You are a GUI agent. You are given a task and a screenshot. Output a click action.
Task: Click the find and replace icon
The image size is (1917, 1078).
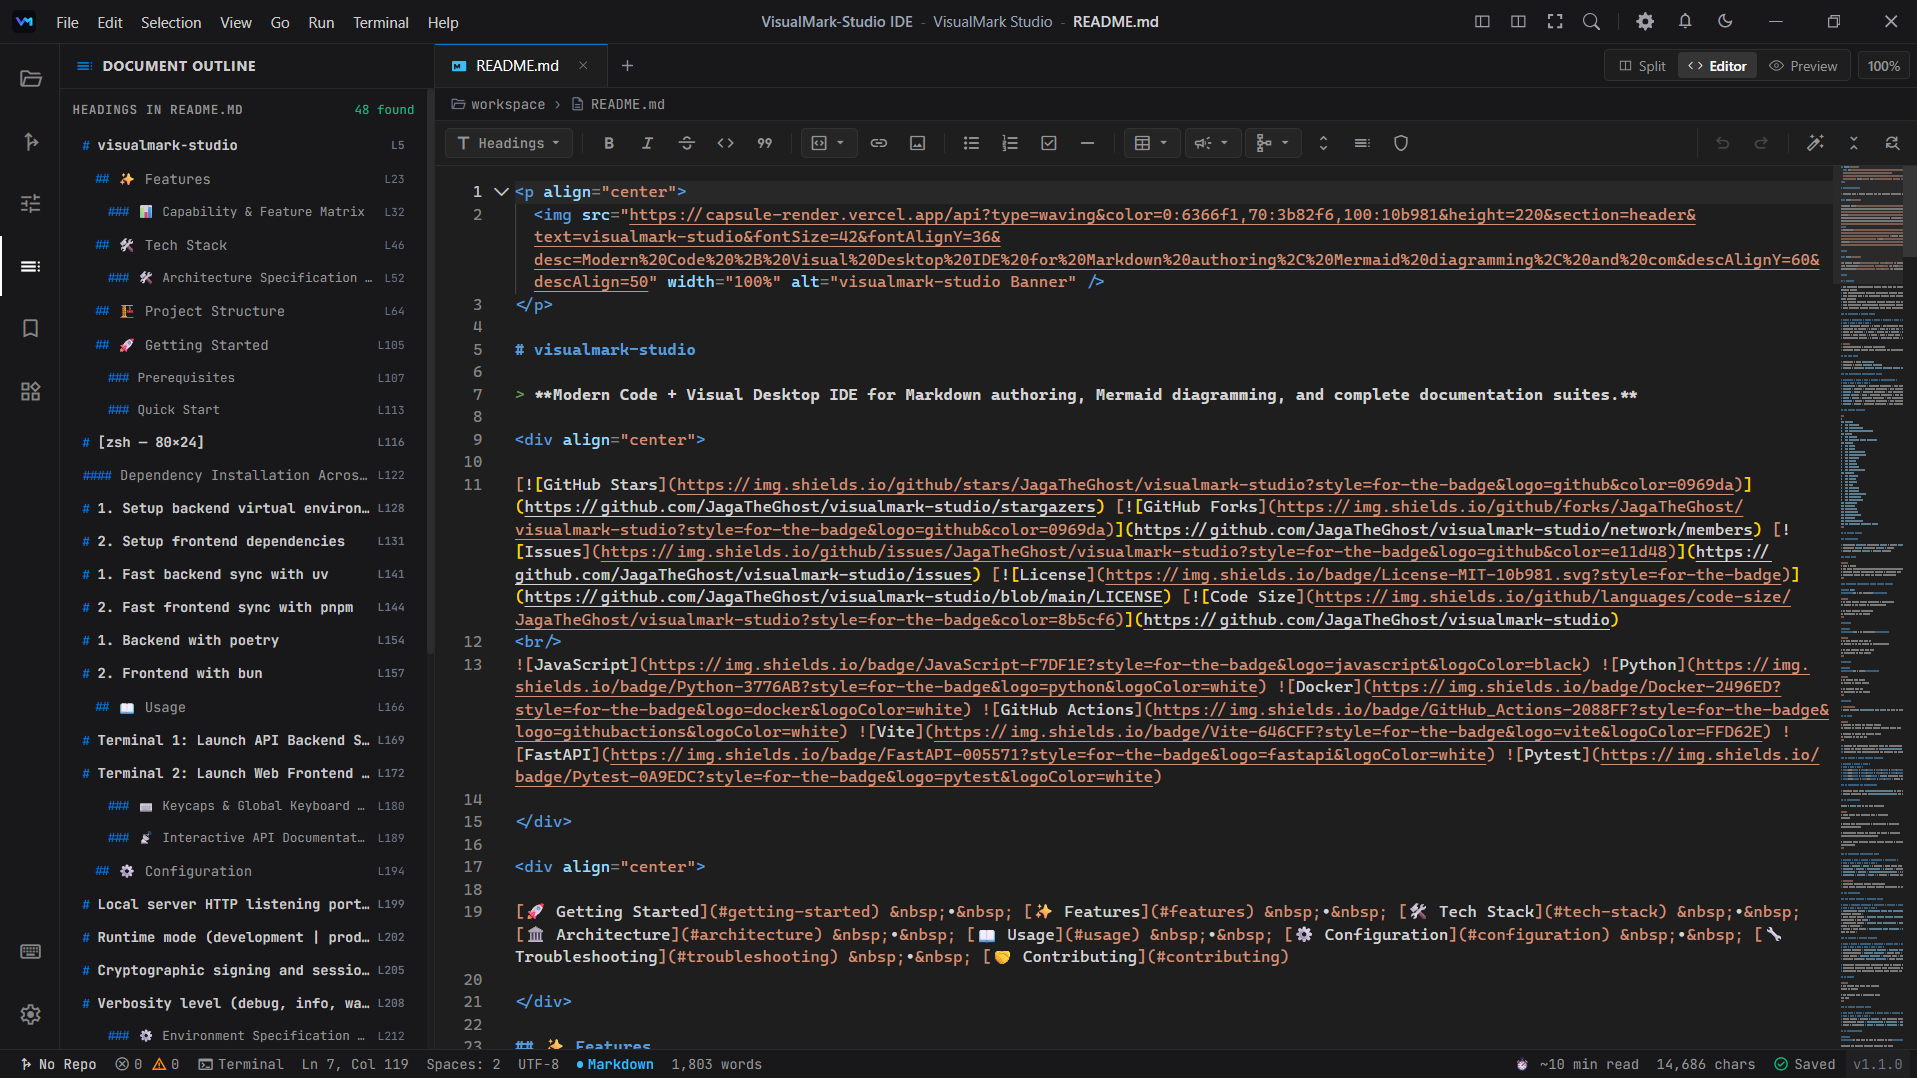pyautogui.click(x=1892, y=143)
